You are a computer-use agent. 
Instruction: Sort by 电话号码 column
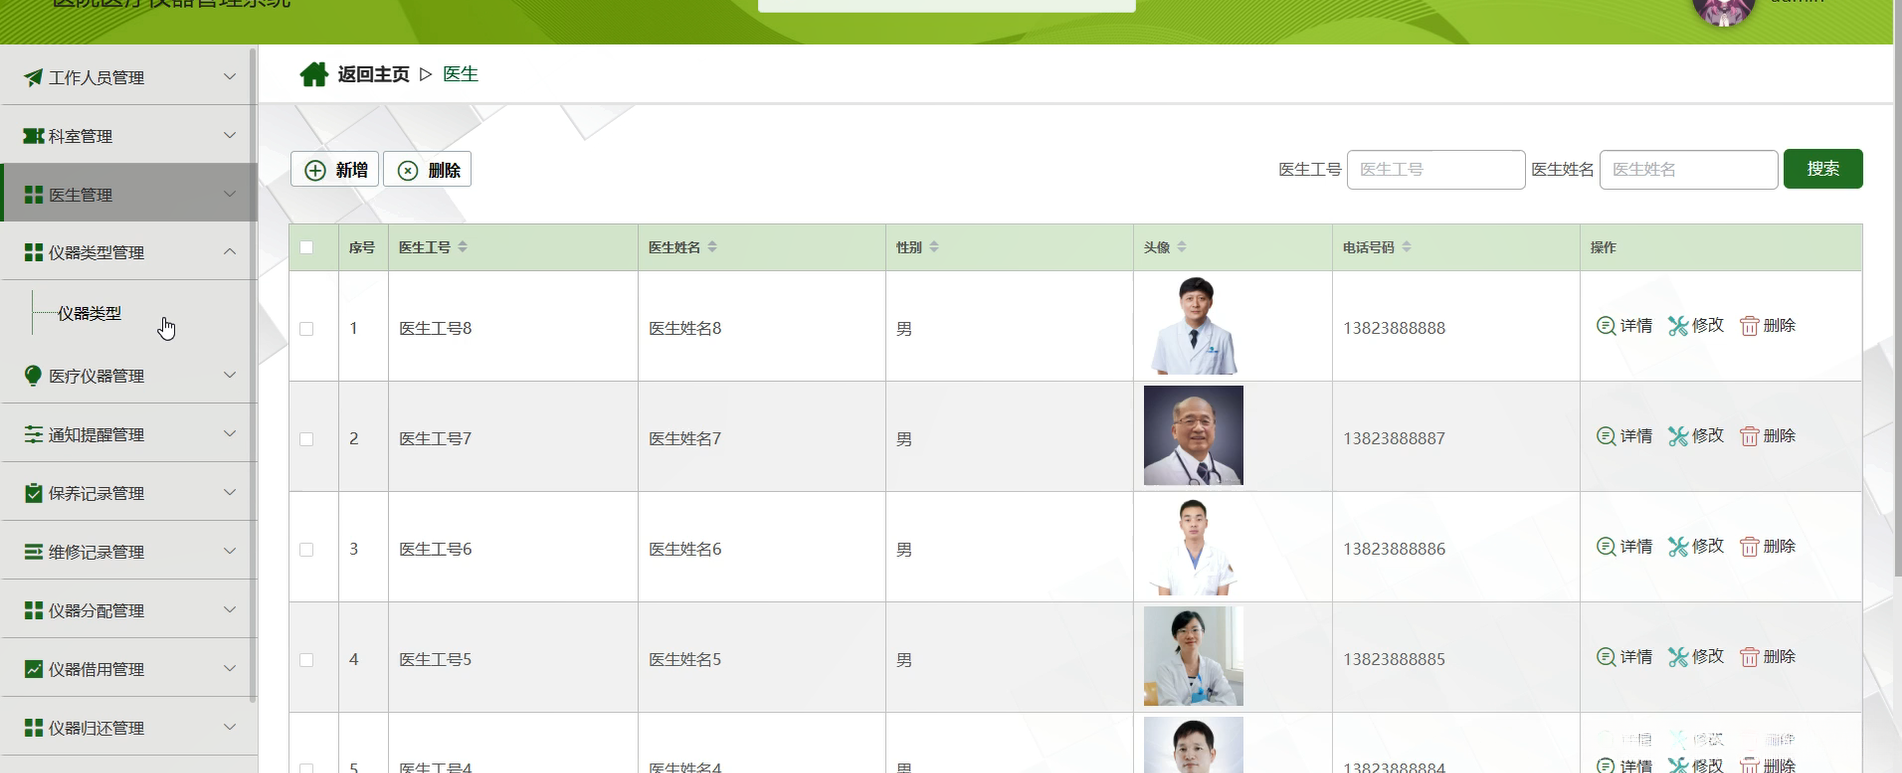(x=1406, y=247)
